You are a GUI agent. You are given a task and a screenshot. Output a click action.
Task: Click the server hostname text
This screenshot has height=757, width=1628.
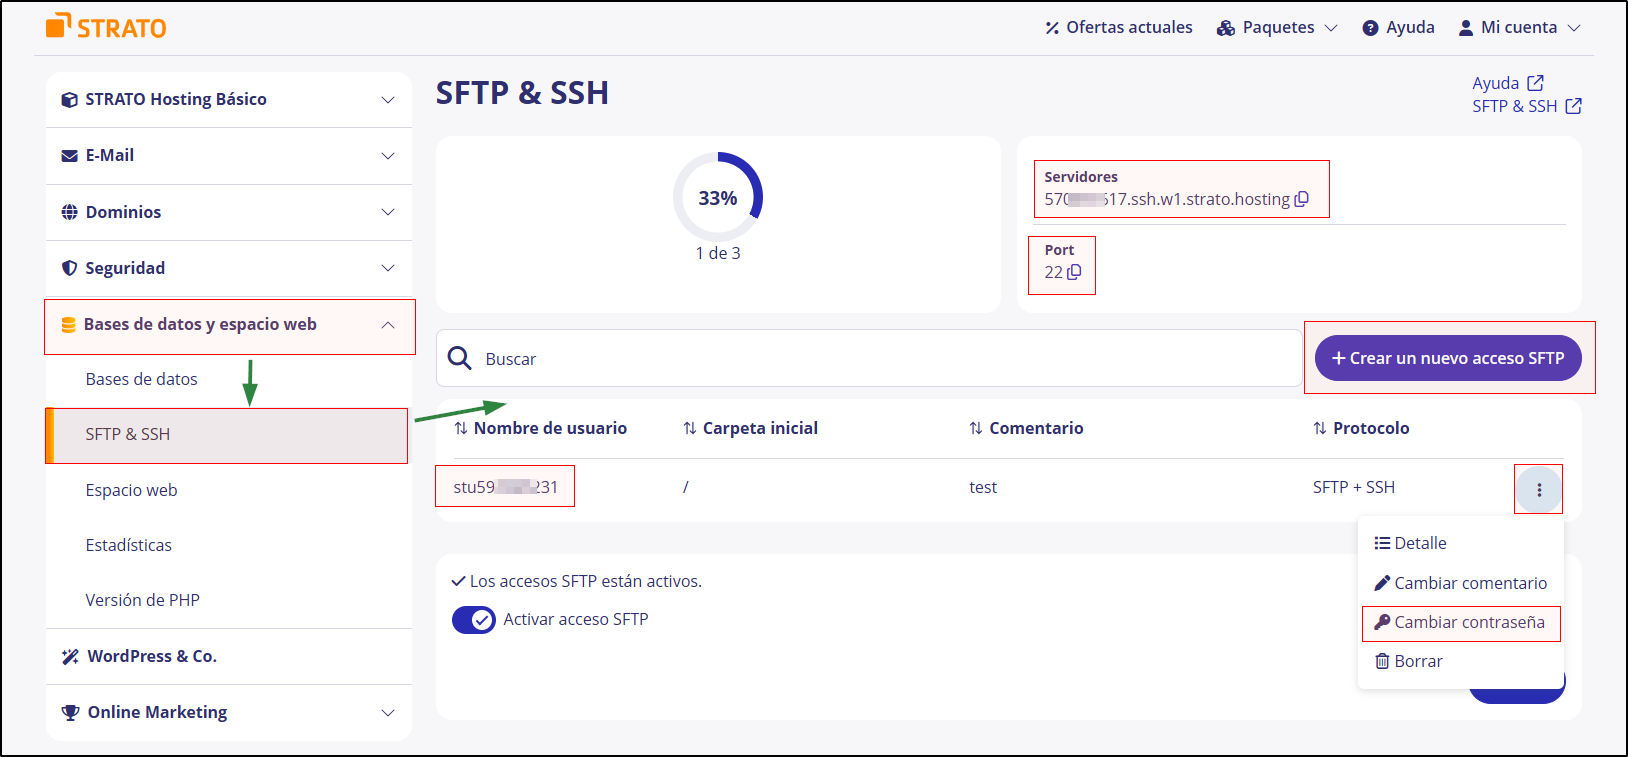pyautogui.click(x=1167, y=199)
